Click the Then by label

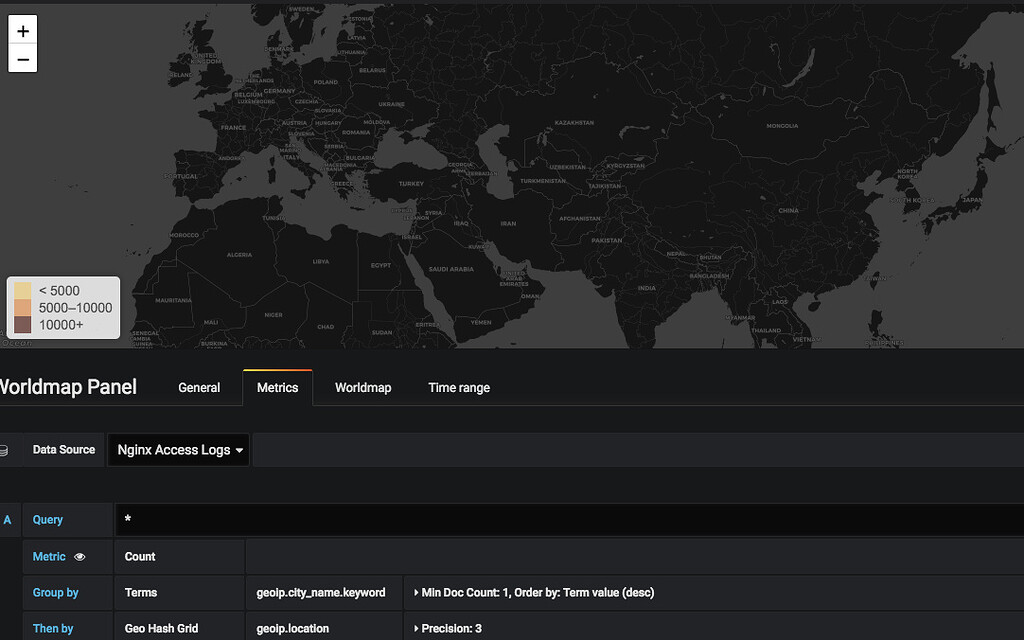click(x=52, y=628)
